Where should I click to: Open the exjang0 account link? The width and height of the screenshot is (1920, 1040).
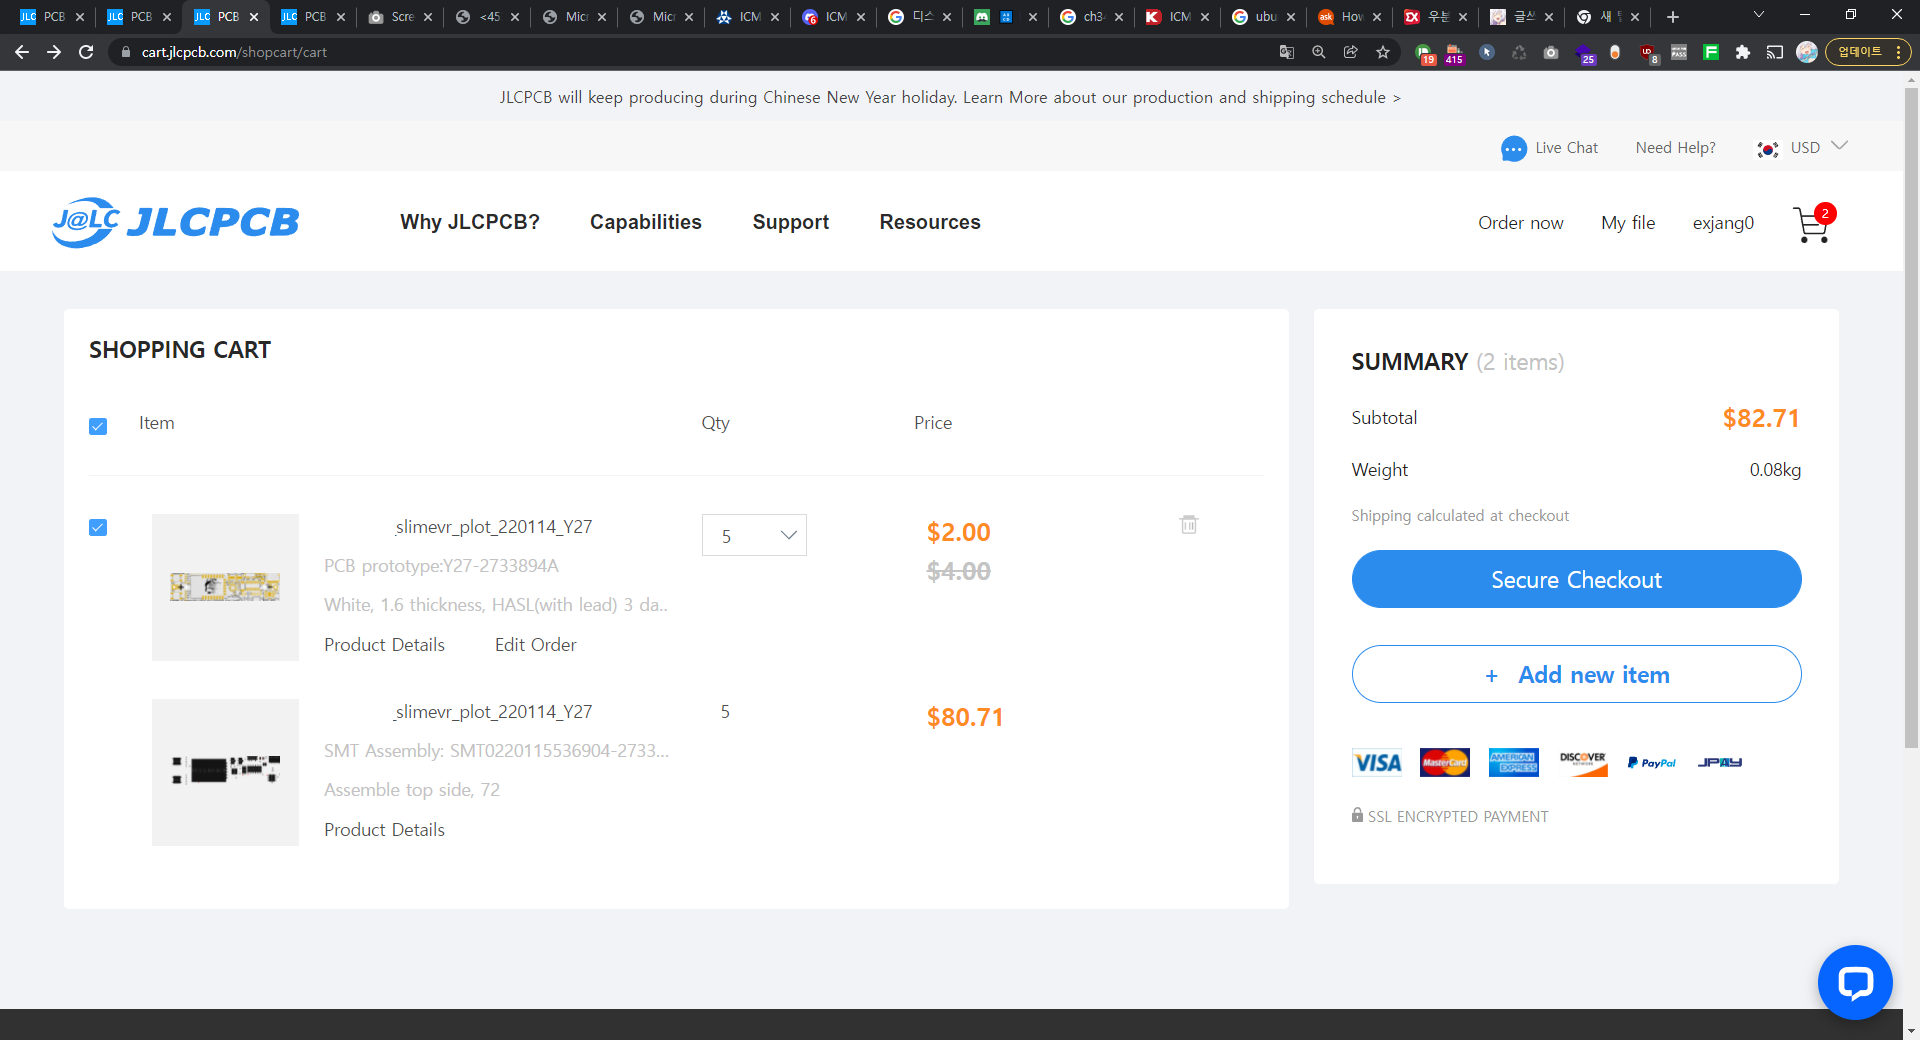(x=1723, y=223)
